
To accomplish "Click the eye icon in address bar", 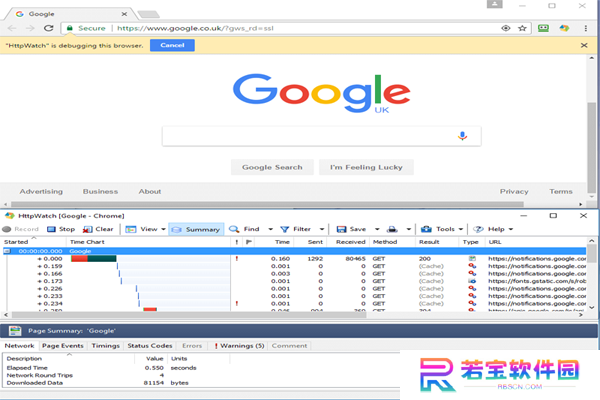I will coord(505,28).
